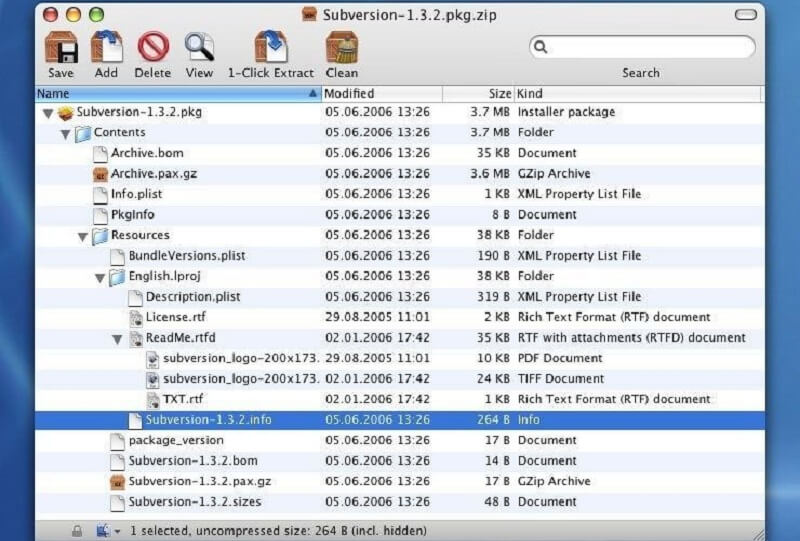Click the green zoom window button
The image size is (800, 541).
tap(96, 15)
